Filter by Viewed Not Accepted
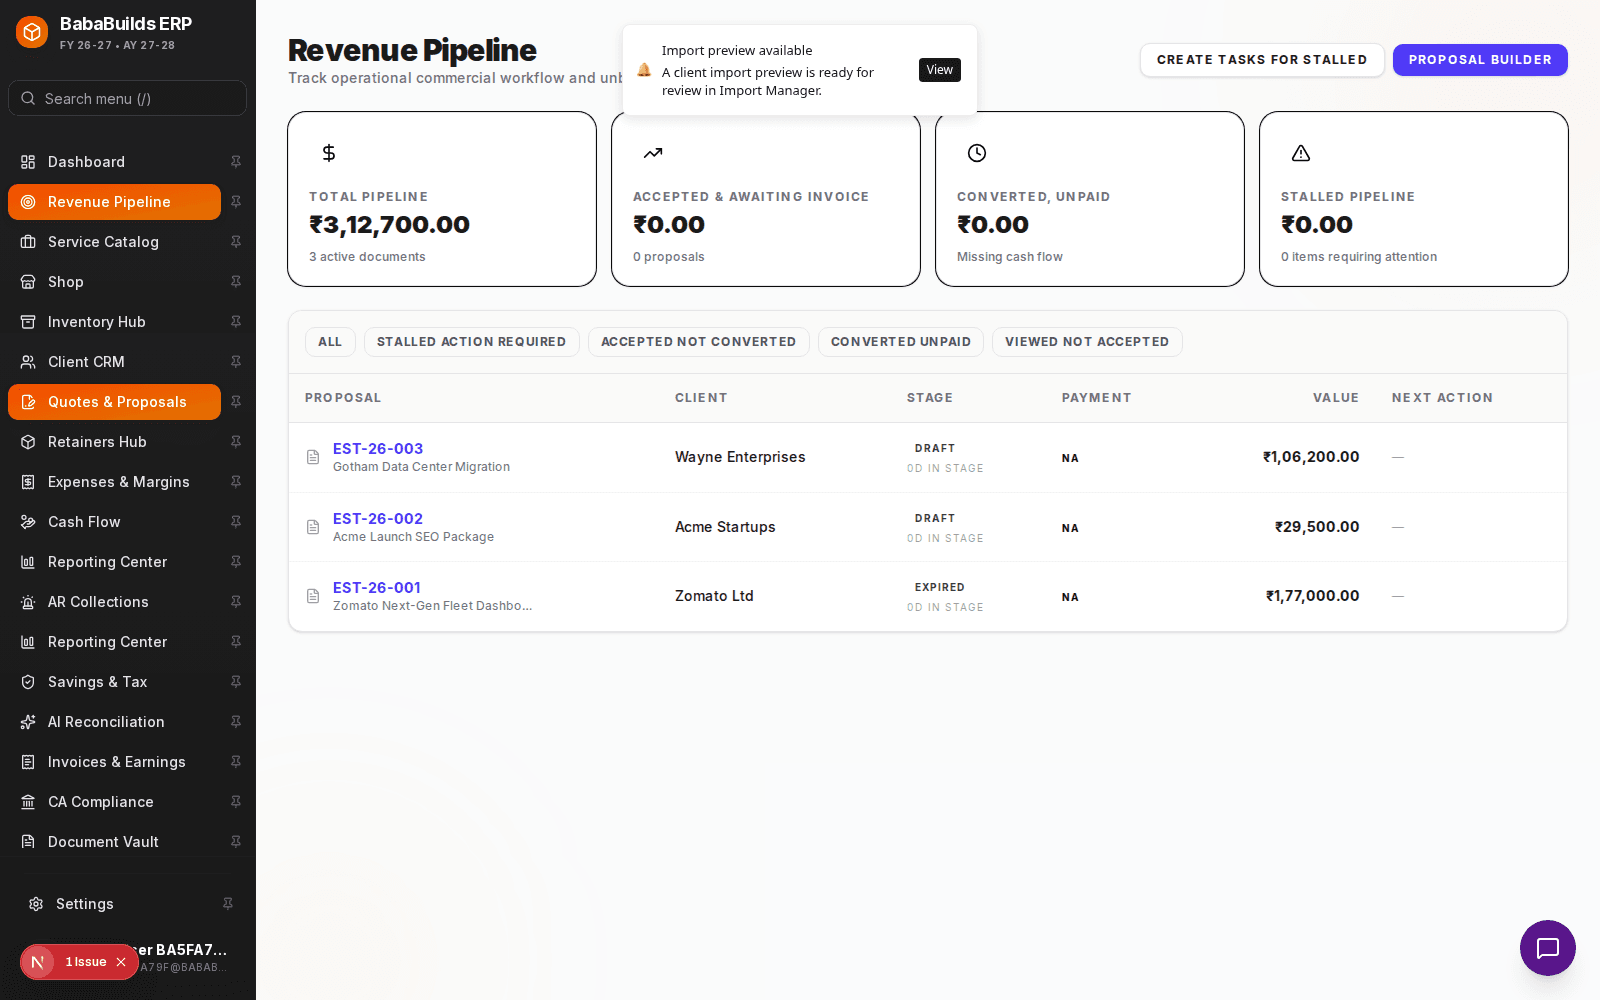The image size is (1600, 1000). (x=1087, y=342)
